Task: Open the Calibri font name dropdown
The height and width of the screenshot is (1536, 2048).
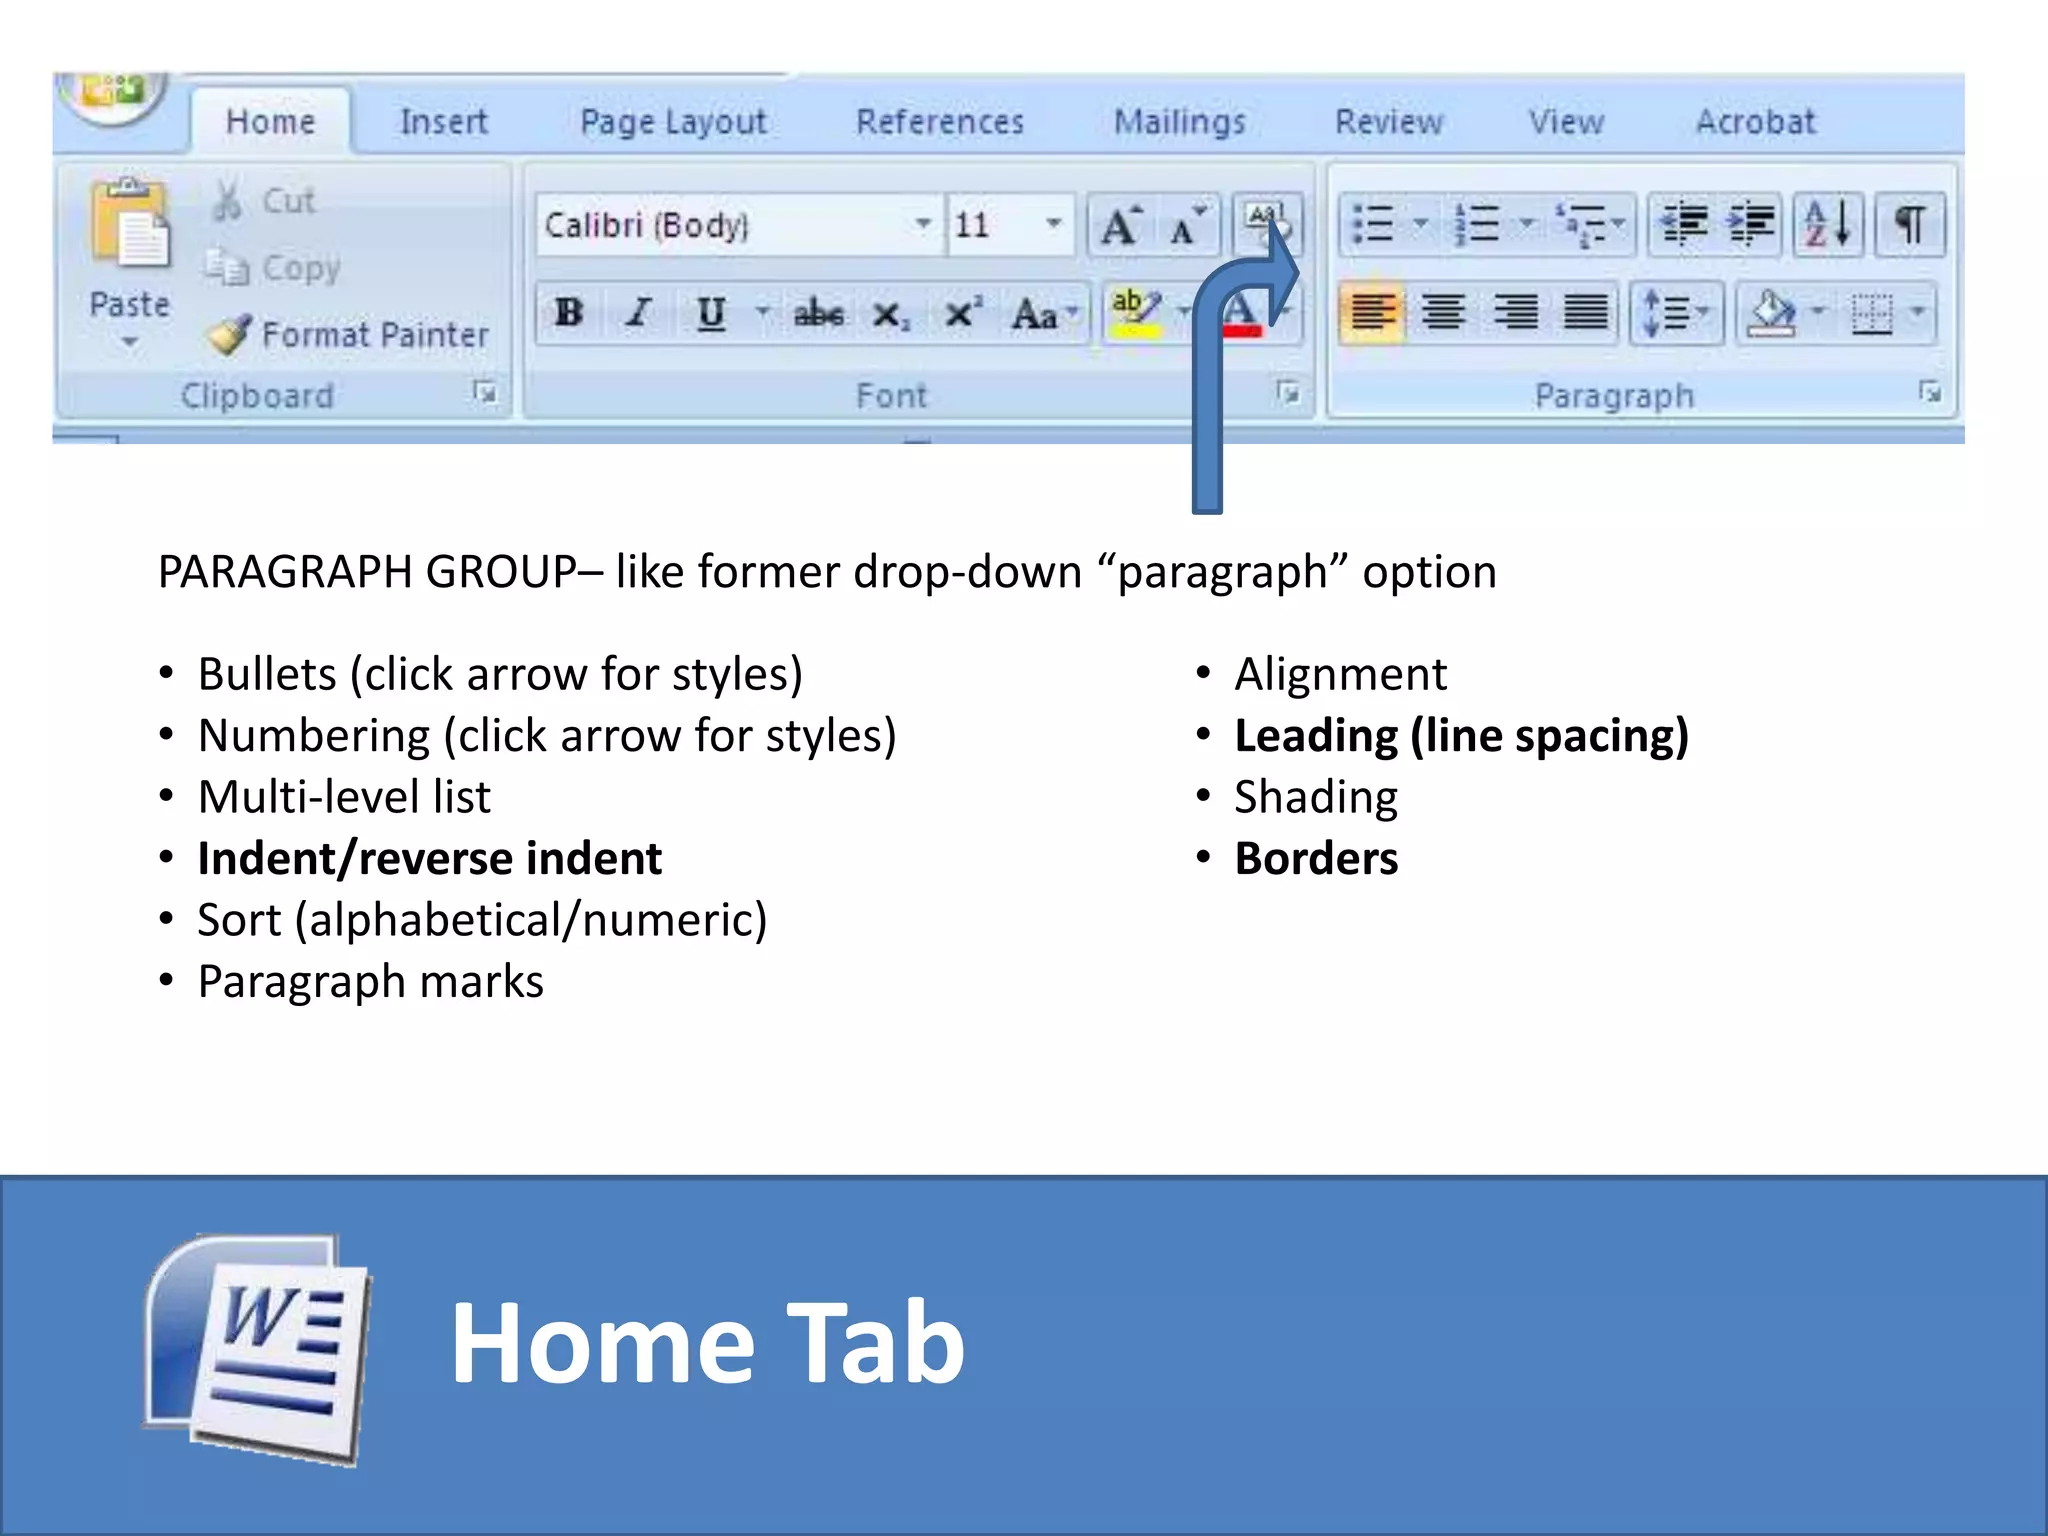Action: pyautogui.click(x=922, y=224)
